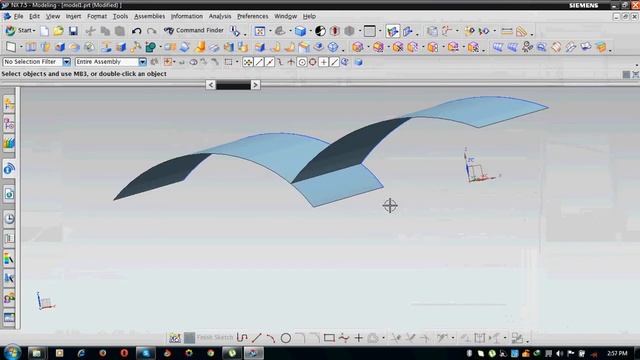Select the Studio Spline sketch tool

pos(344,338)
